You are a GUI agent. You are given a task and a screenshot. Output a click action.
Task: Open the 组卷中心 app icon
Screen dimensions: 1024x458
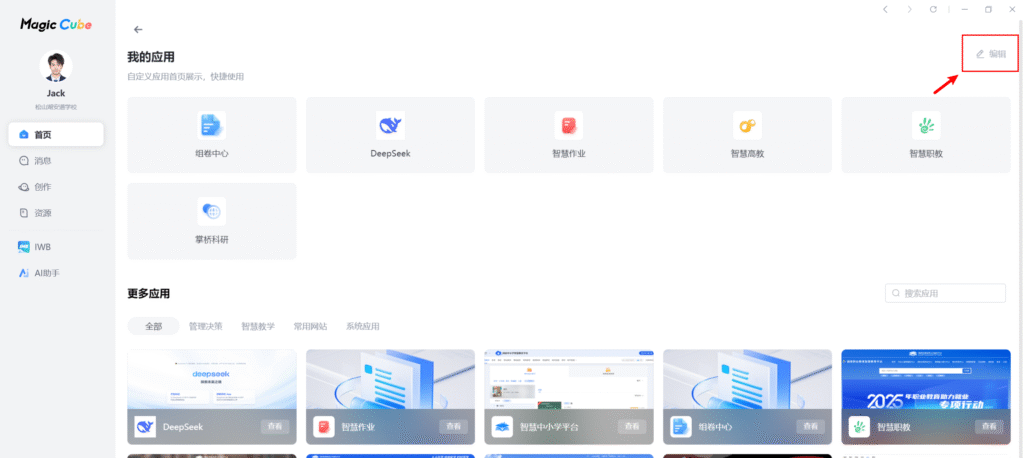coord(211,125)
